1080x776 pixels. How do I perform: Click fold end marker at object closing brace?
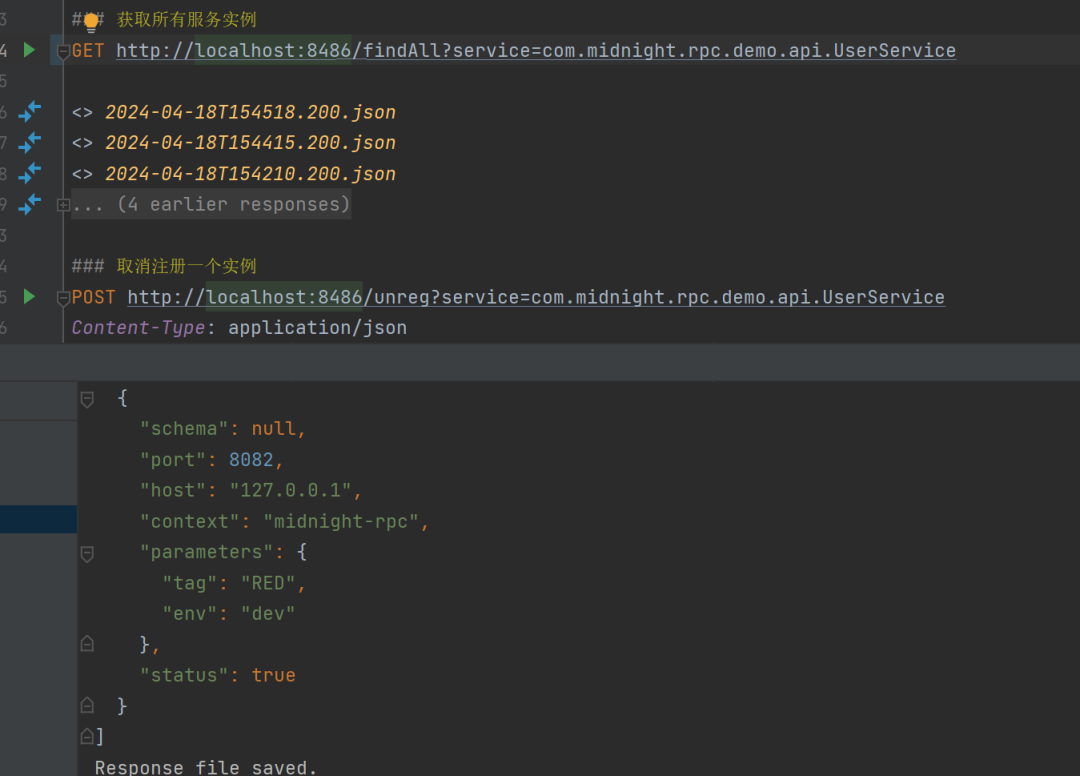pyautogui.click(x=87, y=705)
